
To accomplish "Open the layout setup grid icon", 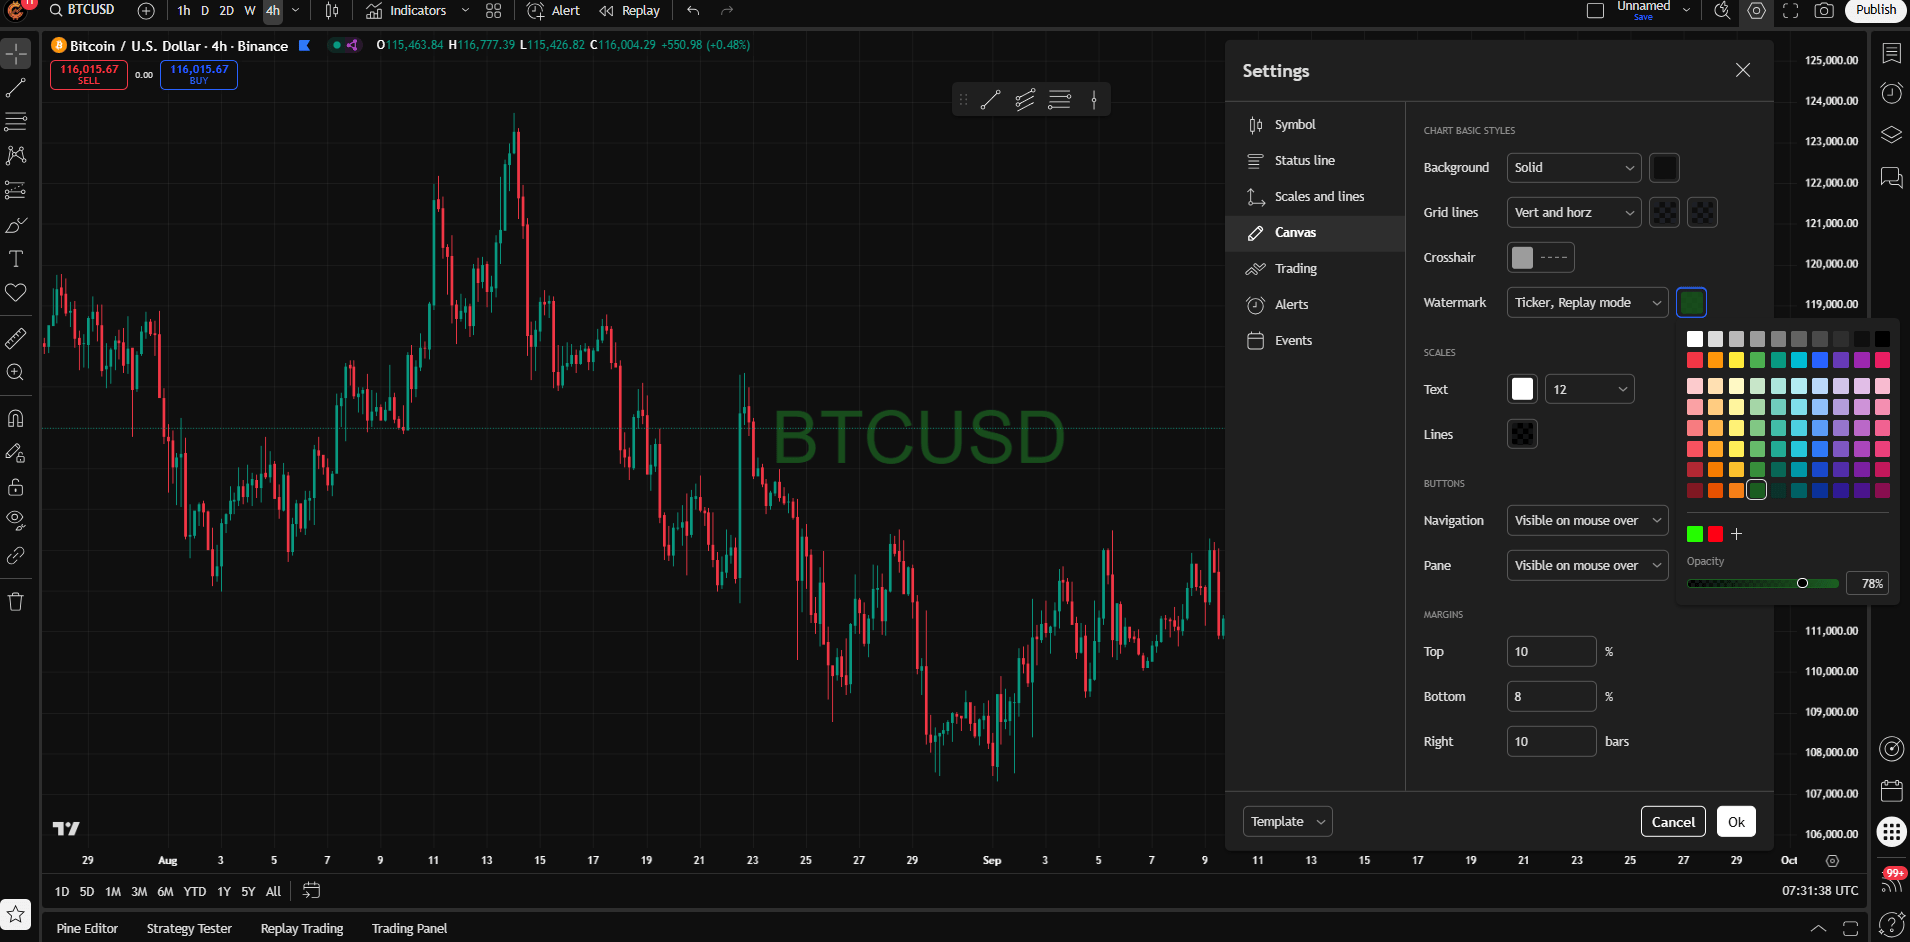I will (493, 11).
